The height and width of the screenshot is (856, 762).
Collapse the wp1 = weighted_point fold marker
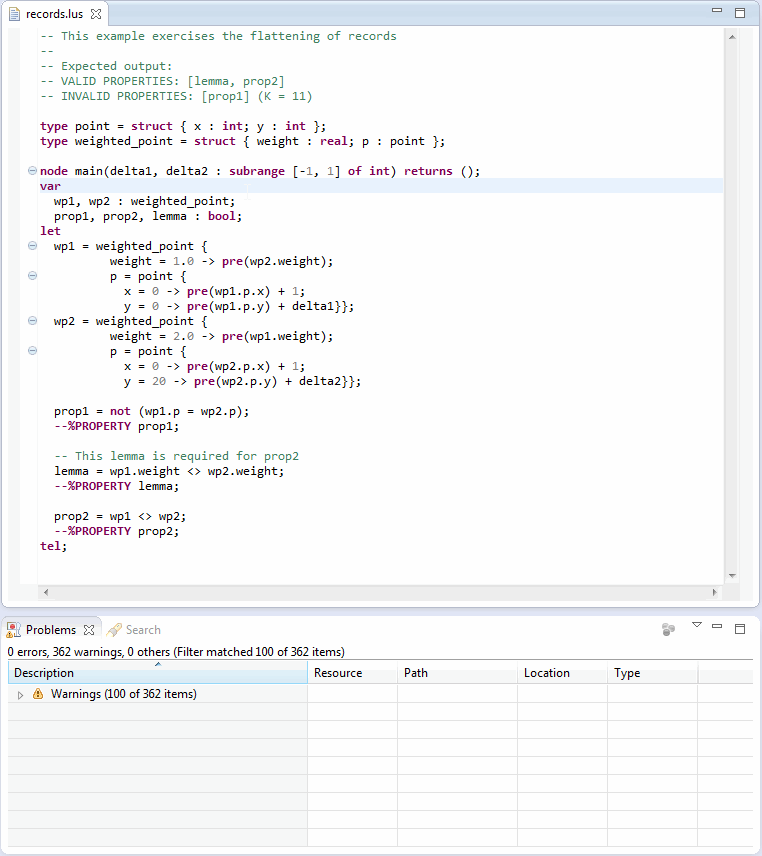[x=32, y=246]
